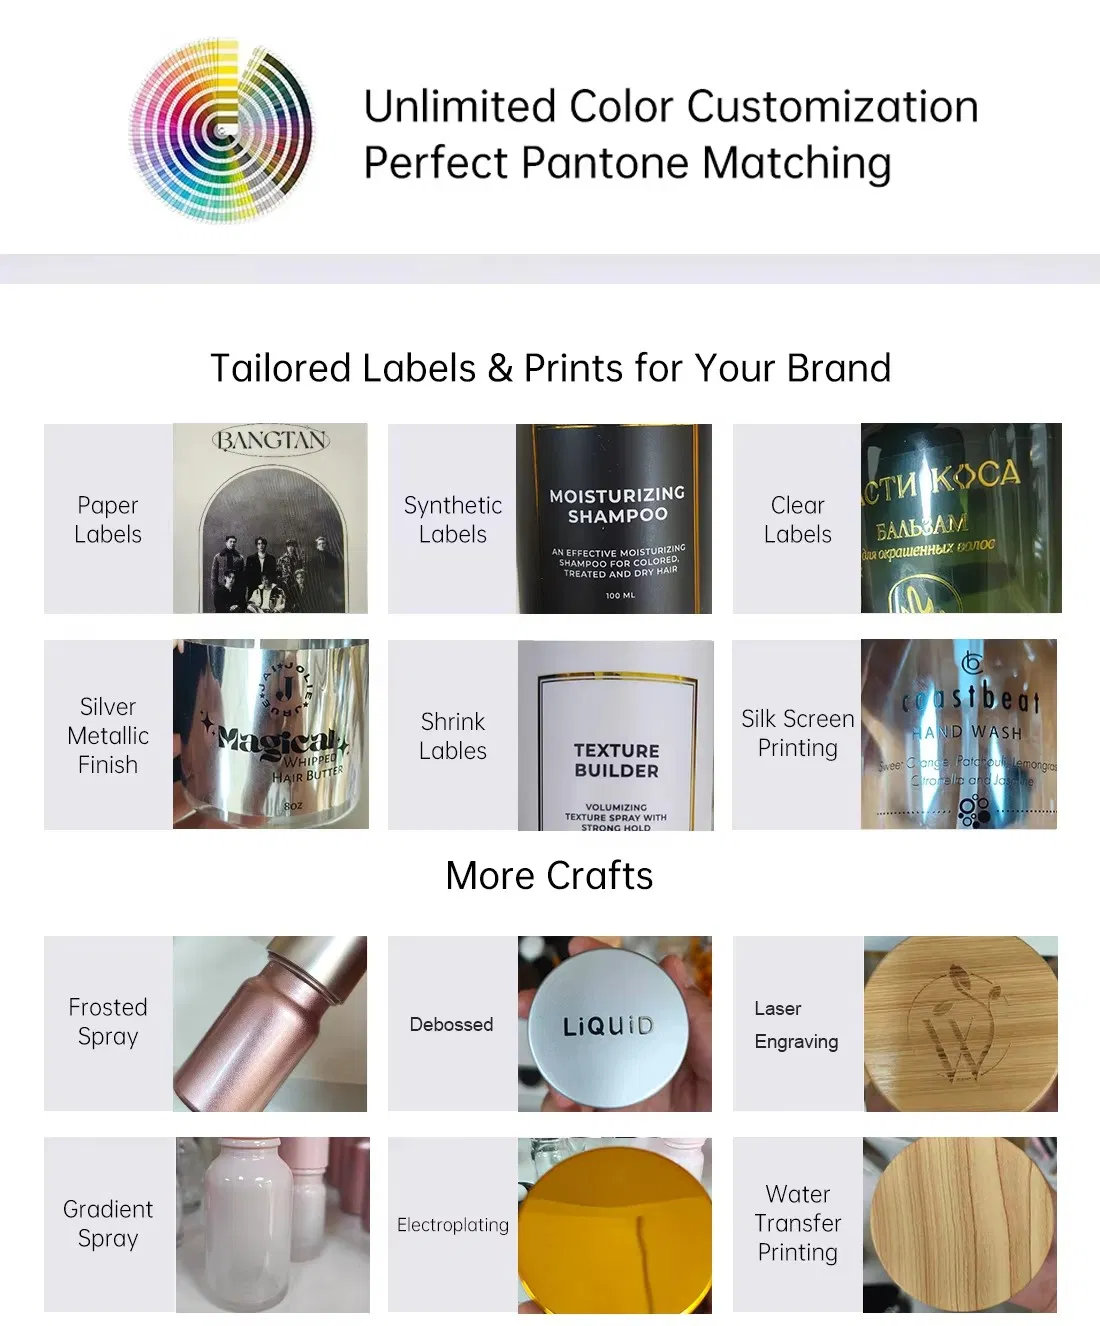1100x1326 pixels.
Task: Select the Tailored Labels & Prints heading
Action: (x=550, y=368)
